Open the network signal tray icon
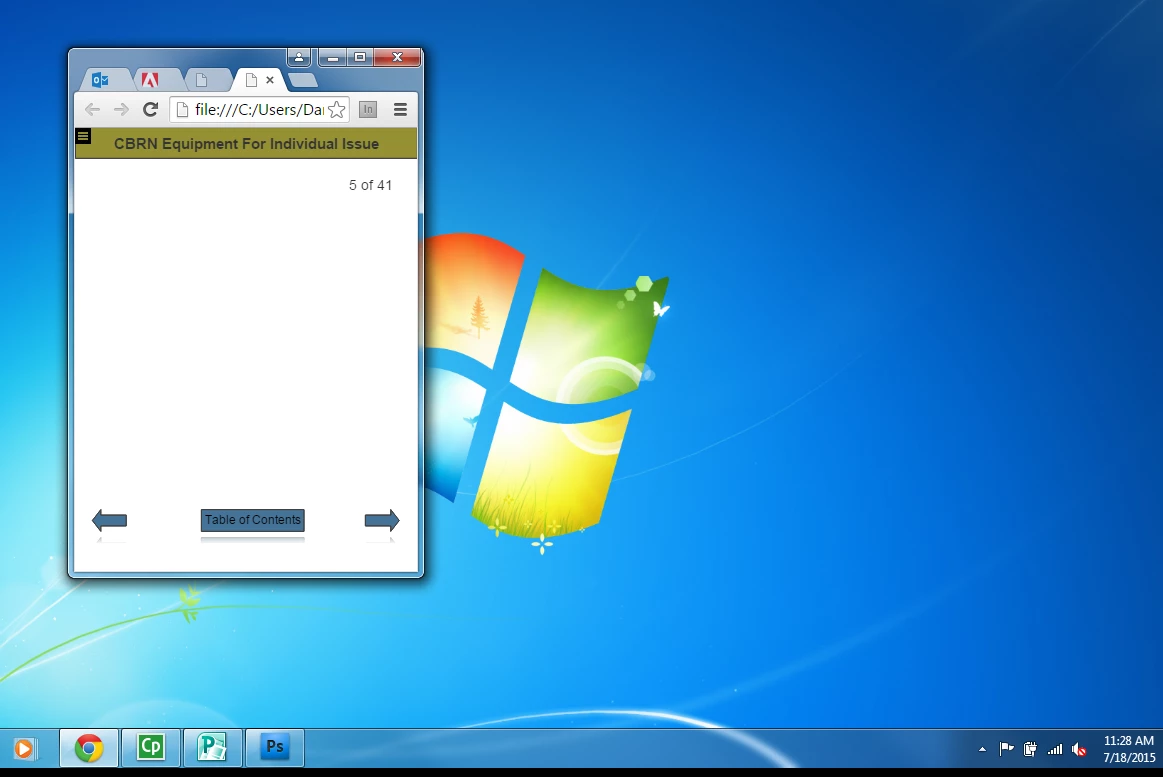 [x=1055, y=750]
